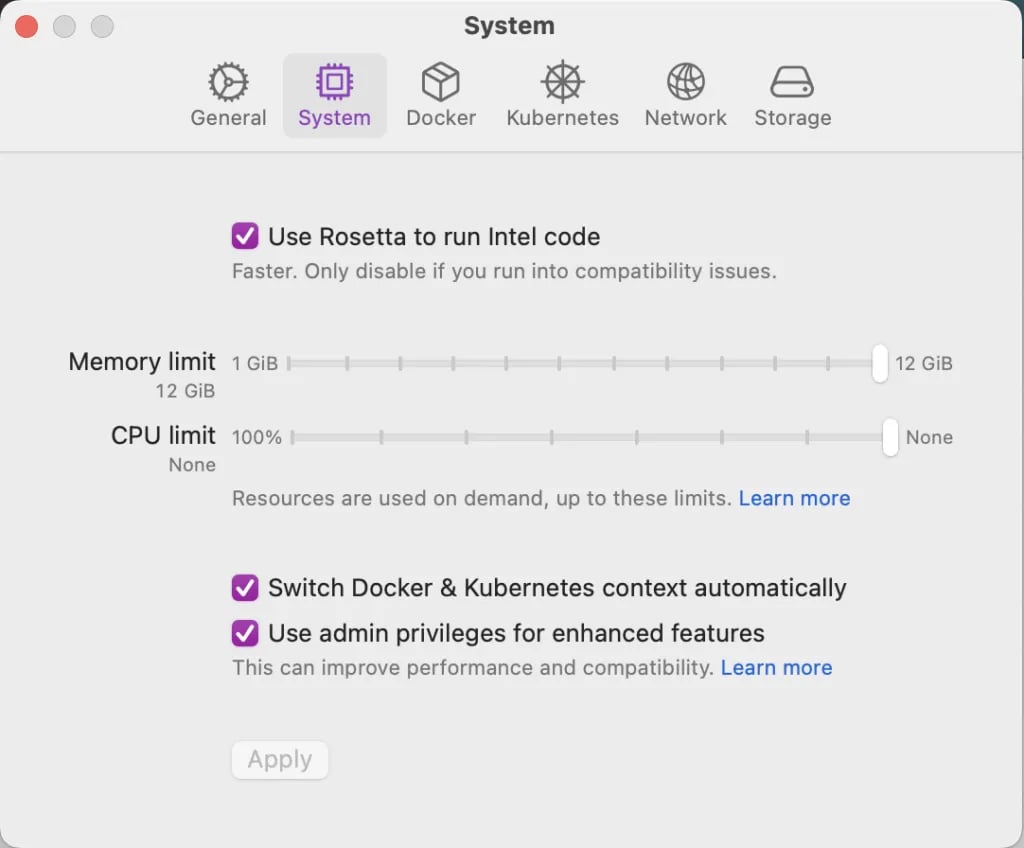
Task: Switch to the Kubernetes tab
Action: (562, 95)
